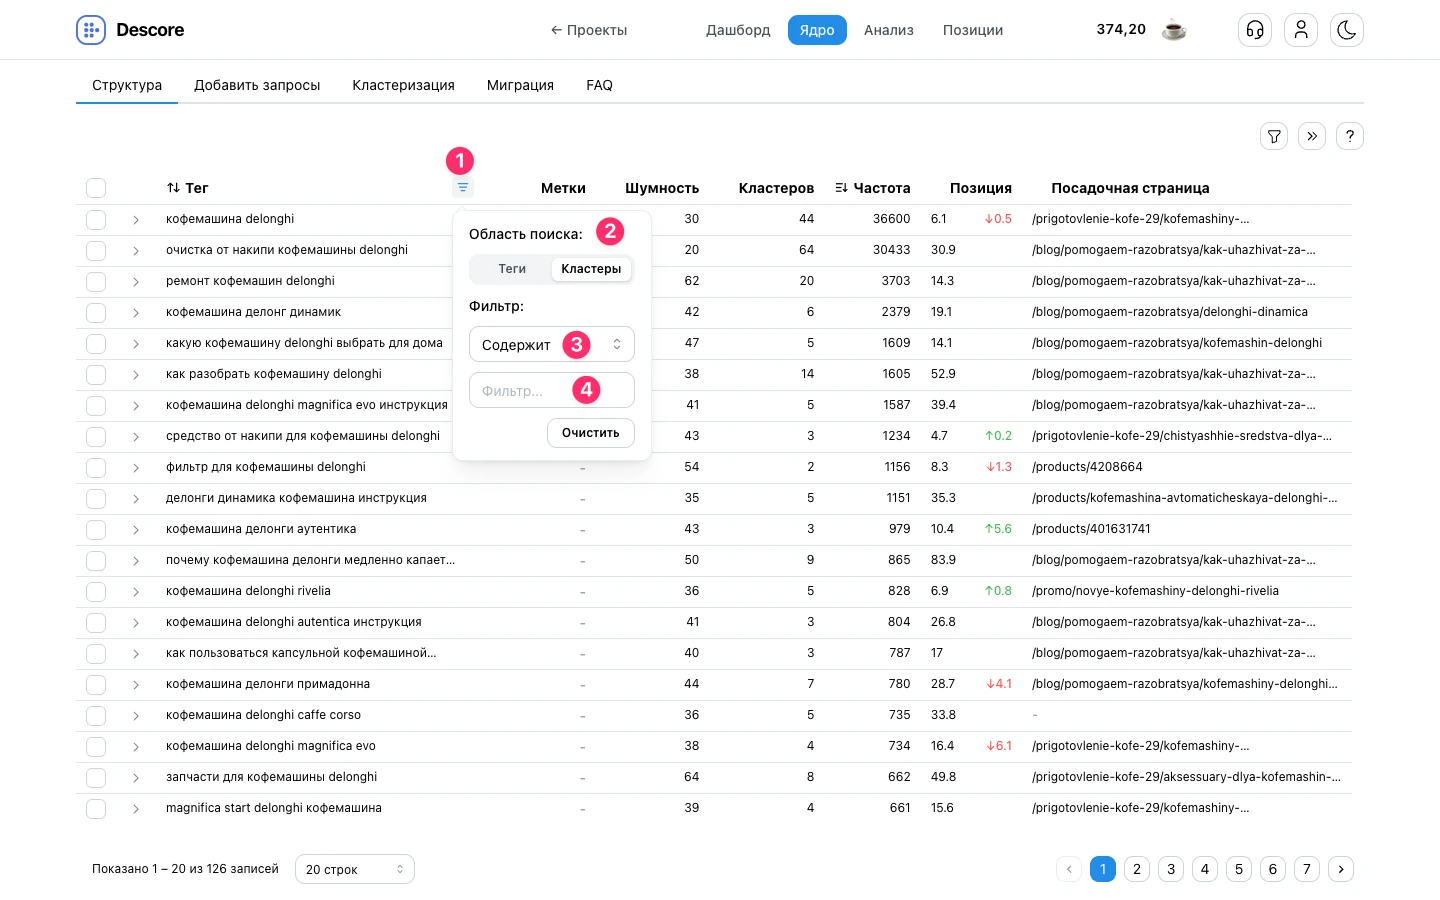Expand row какую кофемашину delonghi выбрать для дома

pyautogui.click(x=136, y=344)
